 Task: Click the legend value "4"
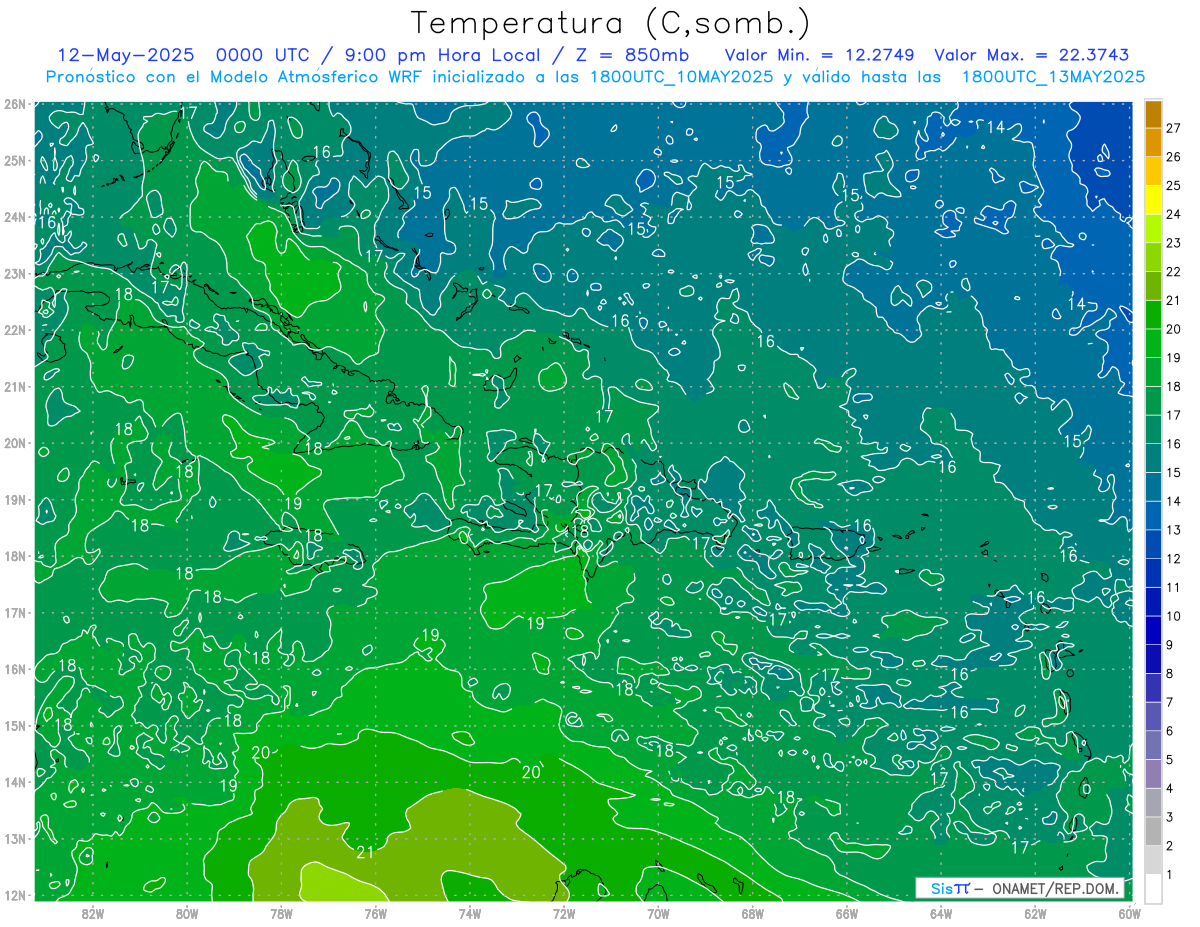point(1170,788)
